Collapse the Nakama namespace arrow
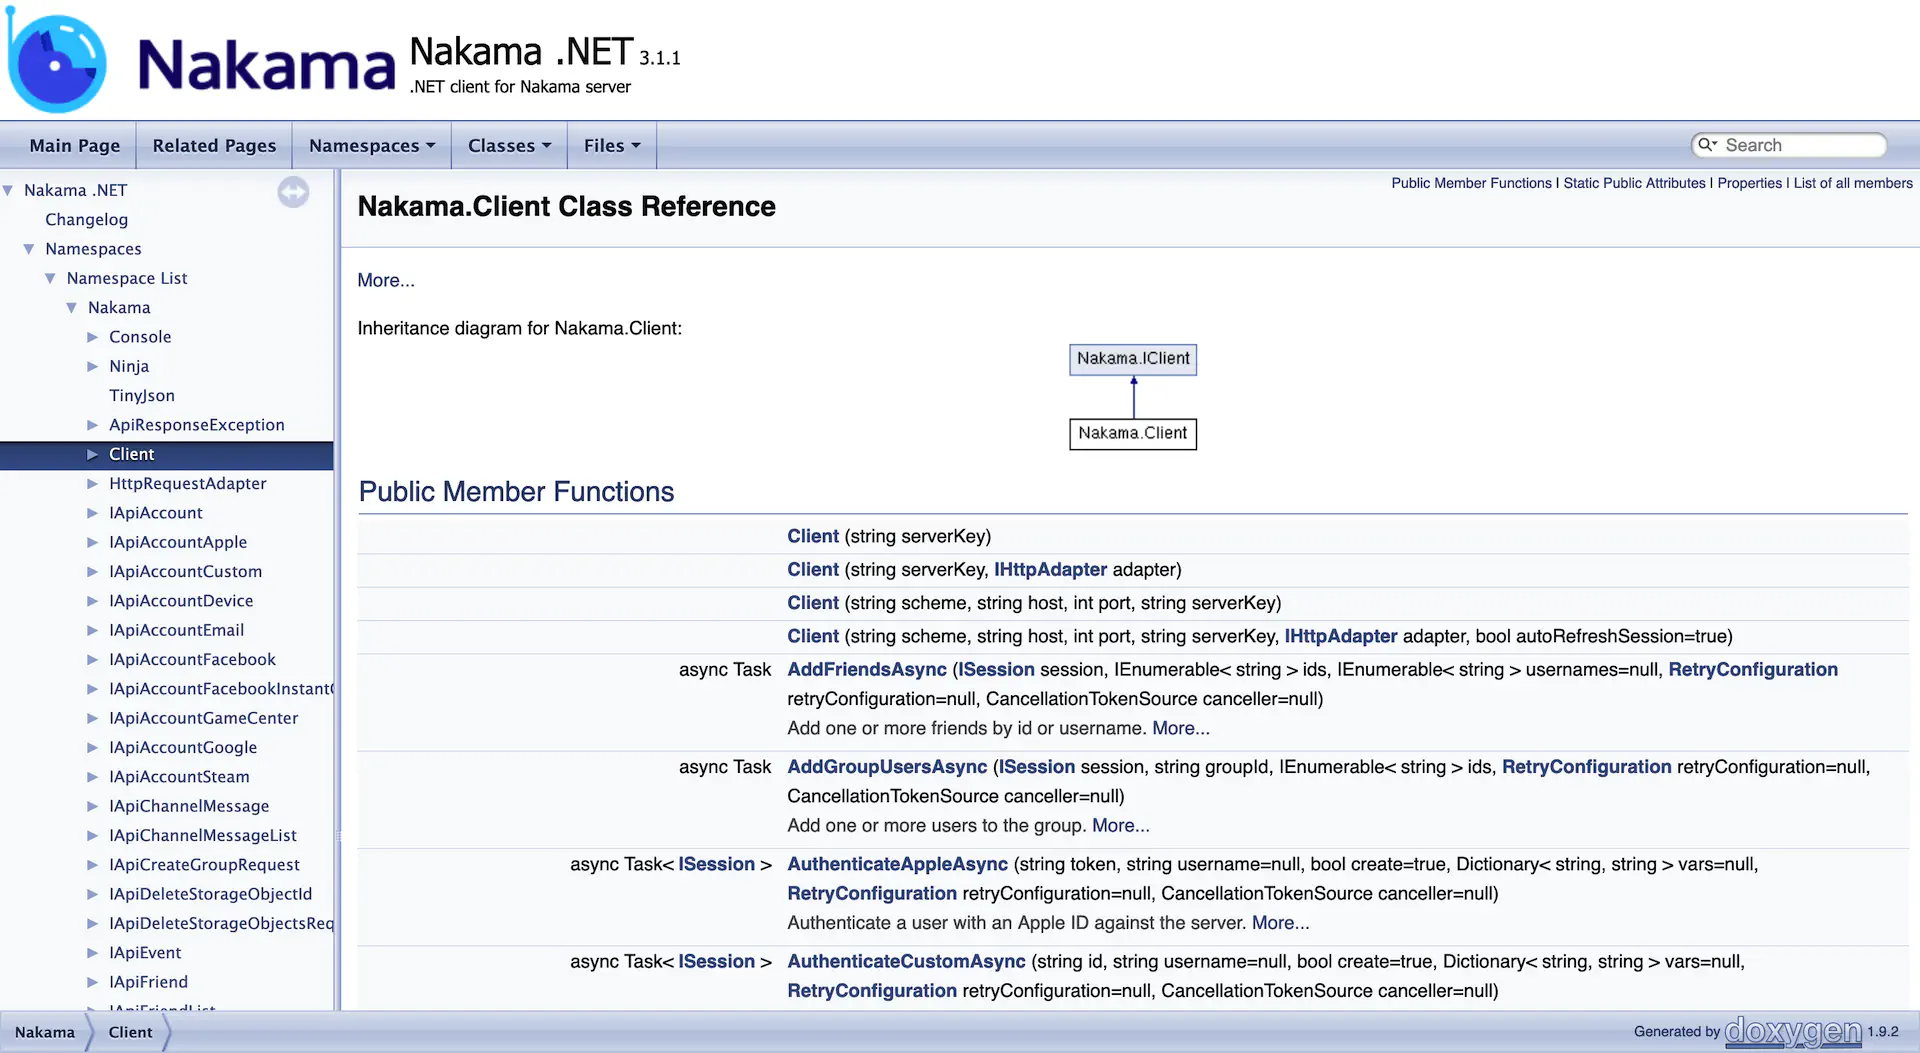1920x1053 pixels. pyautogui.click(x=71, y=308)
